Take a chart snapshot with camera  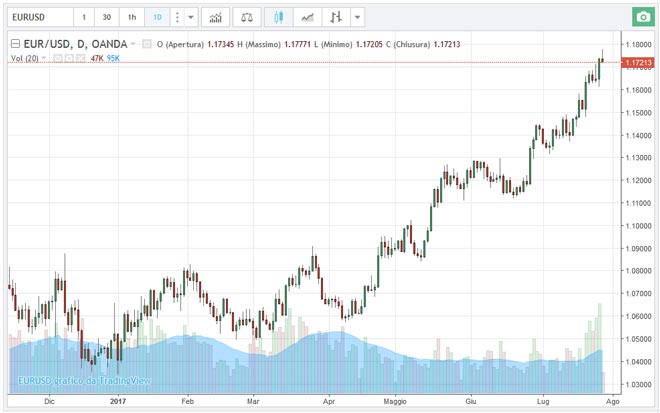tap(642, 18)
